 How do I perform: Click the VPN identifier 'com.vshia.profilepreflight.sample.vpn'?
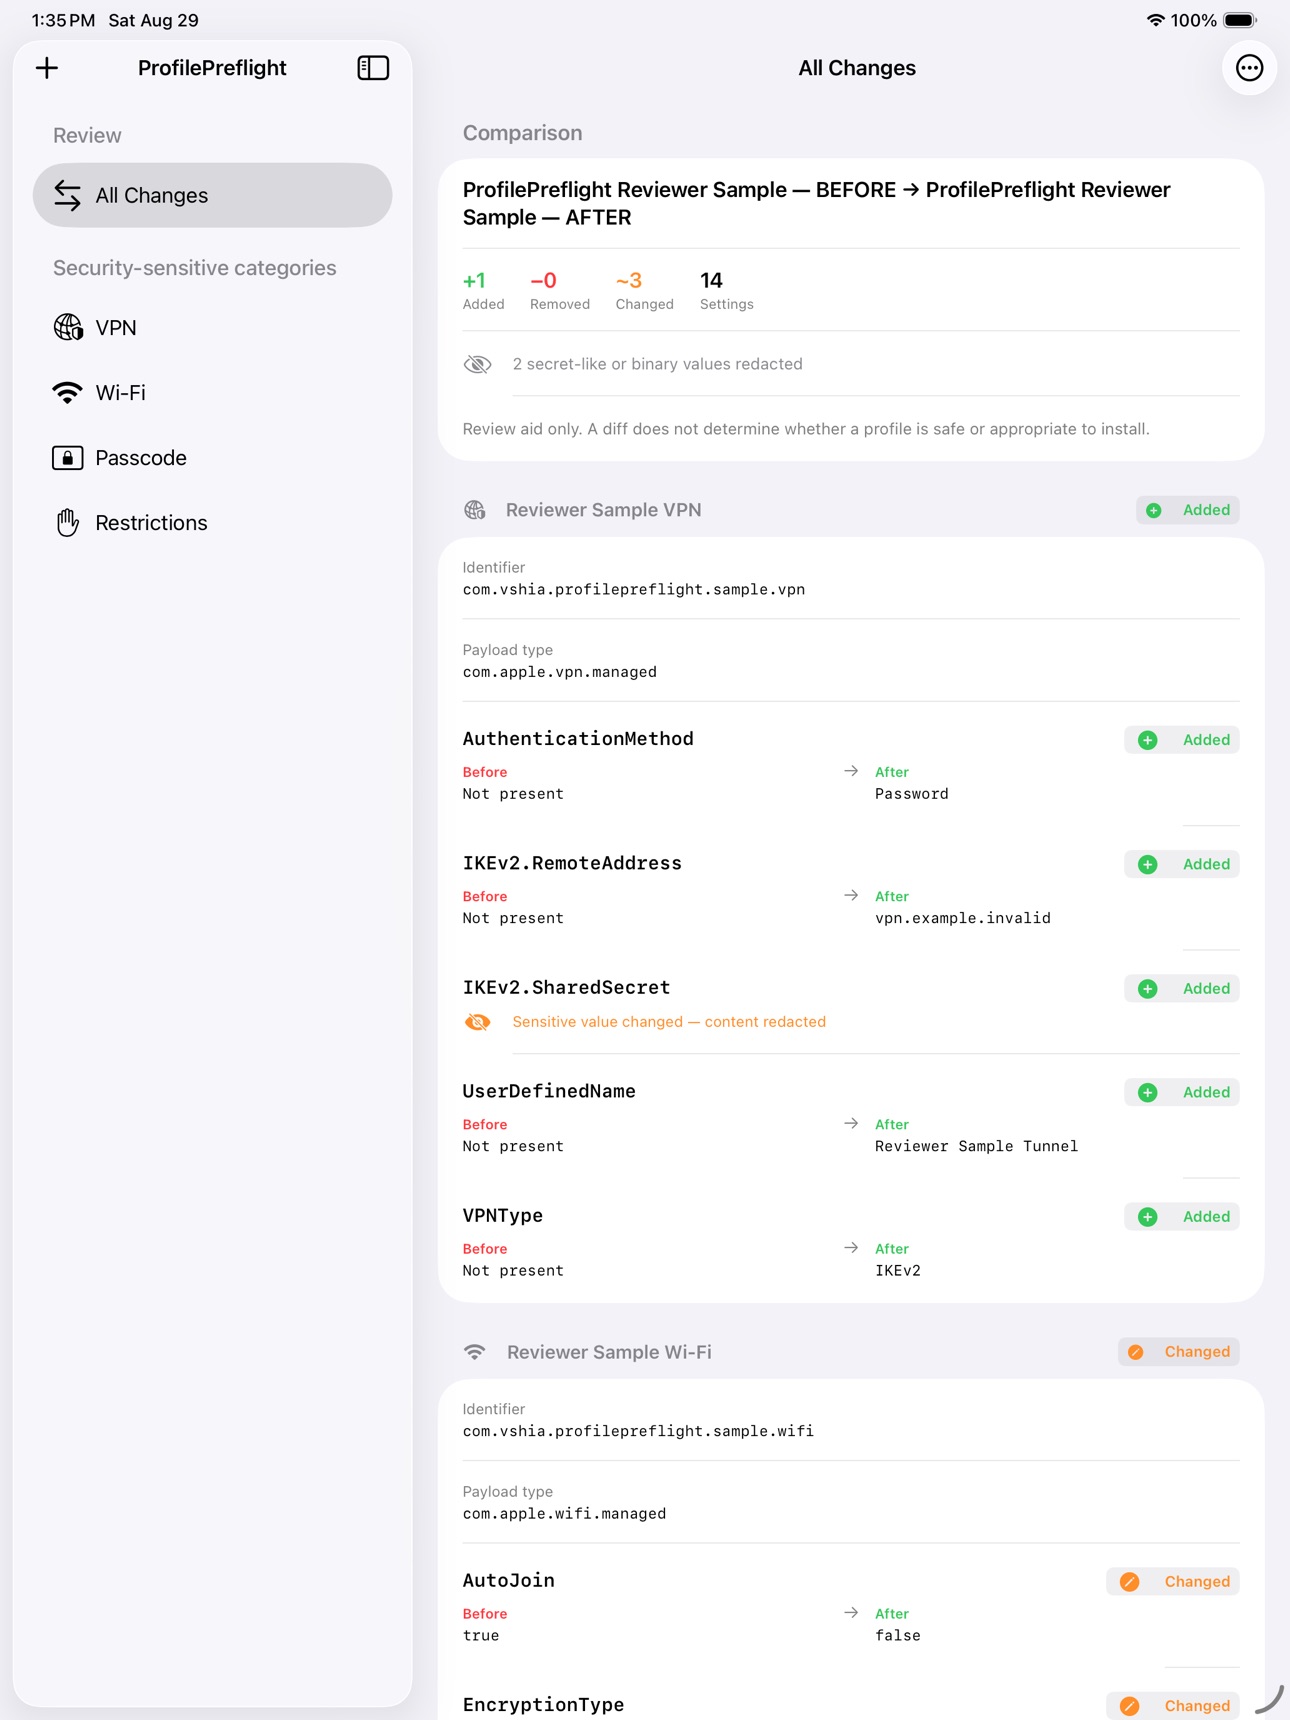(634, 590)
